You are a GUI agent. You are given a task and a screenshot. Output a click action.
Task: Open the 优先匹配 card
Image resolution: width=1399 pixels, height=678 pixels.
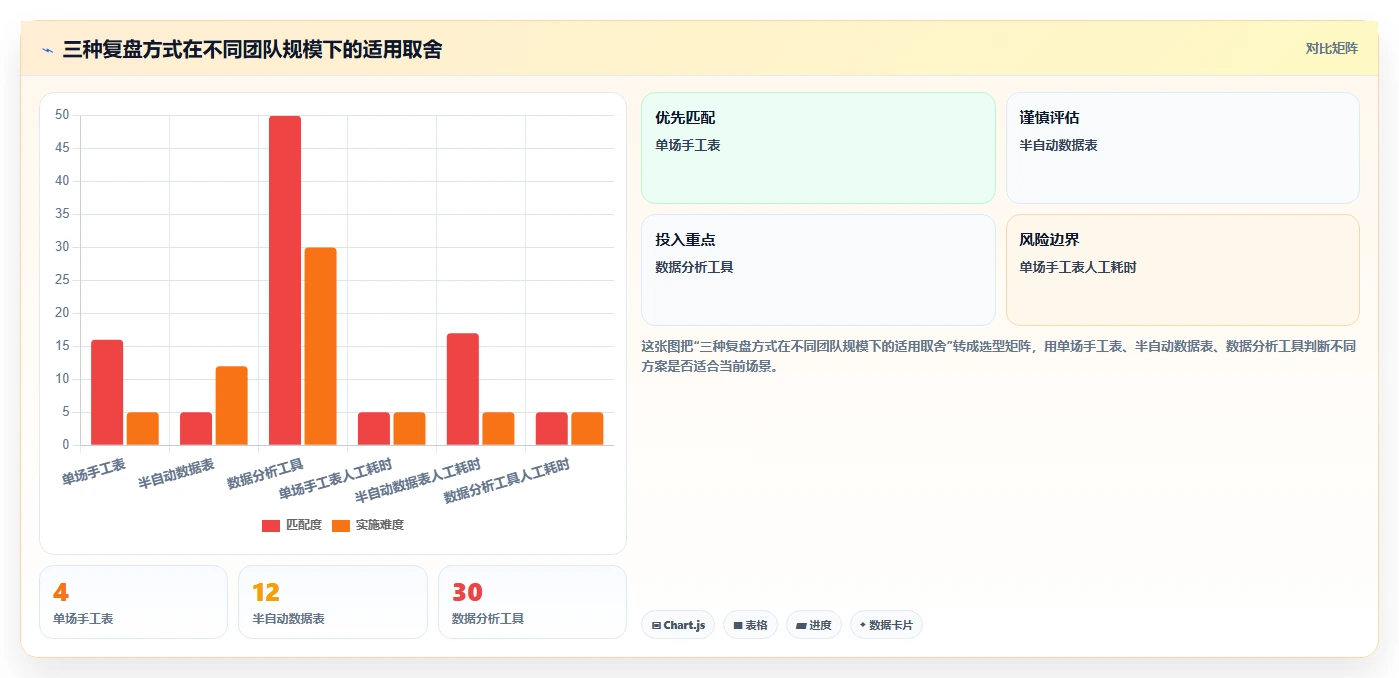coord(818,148)
